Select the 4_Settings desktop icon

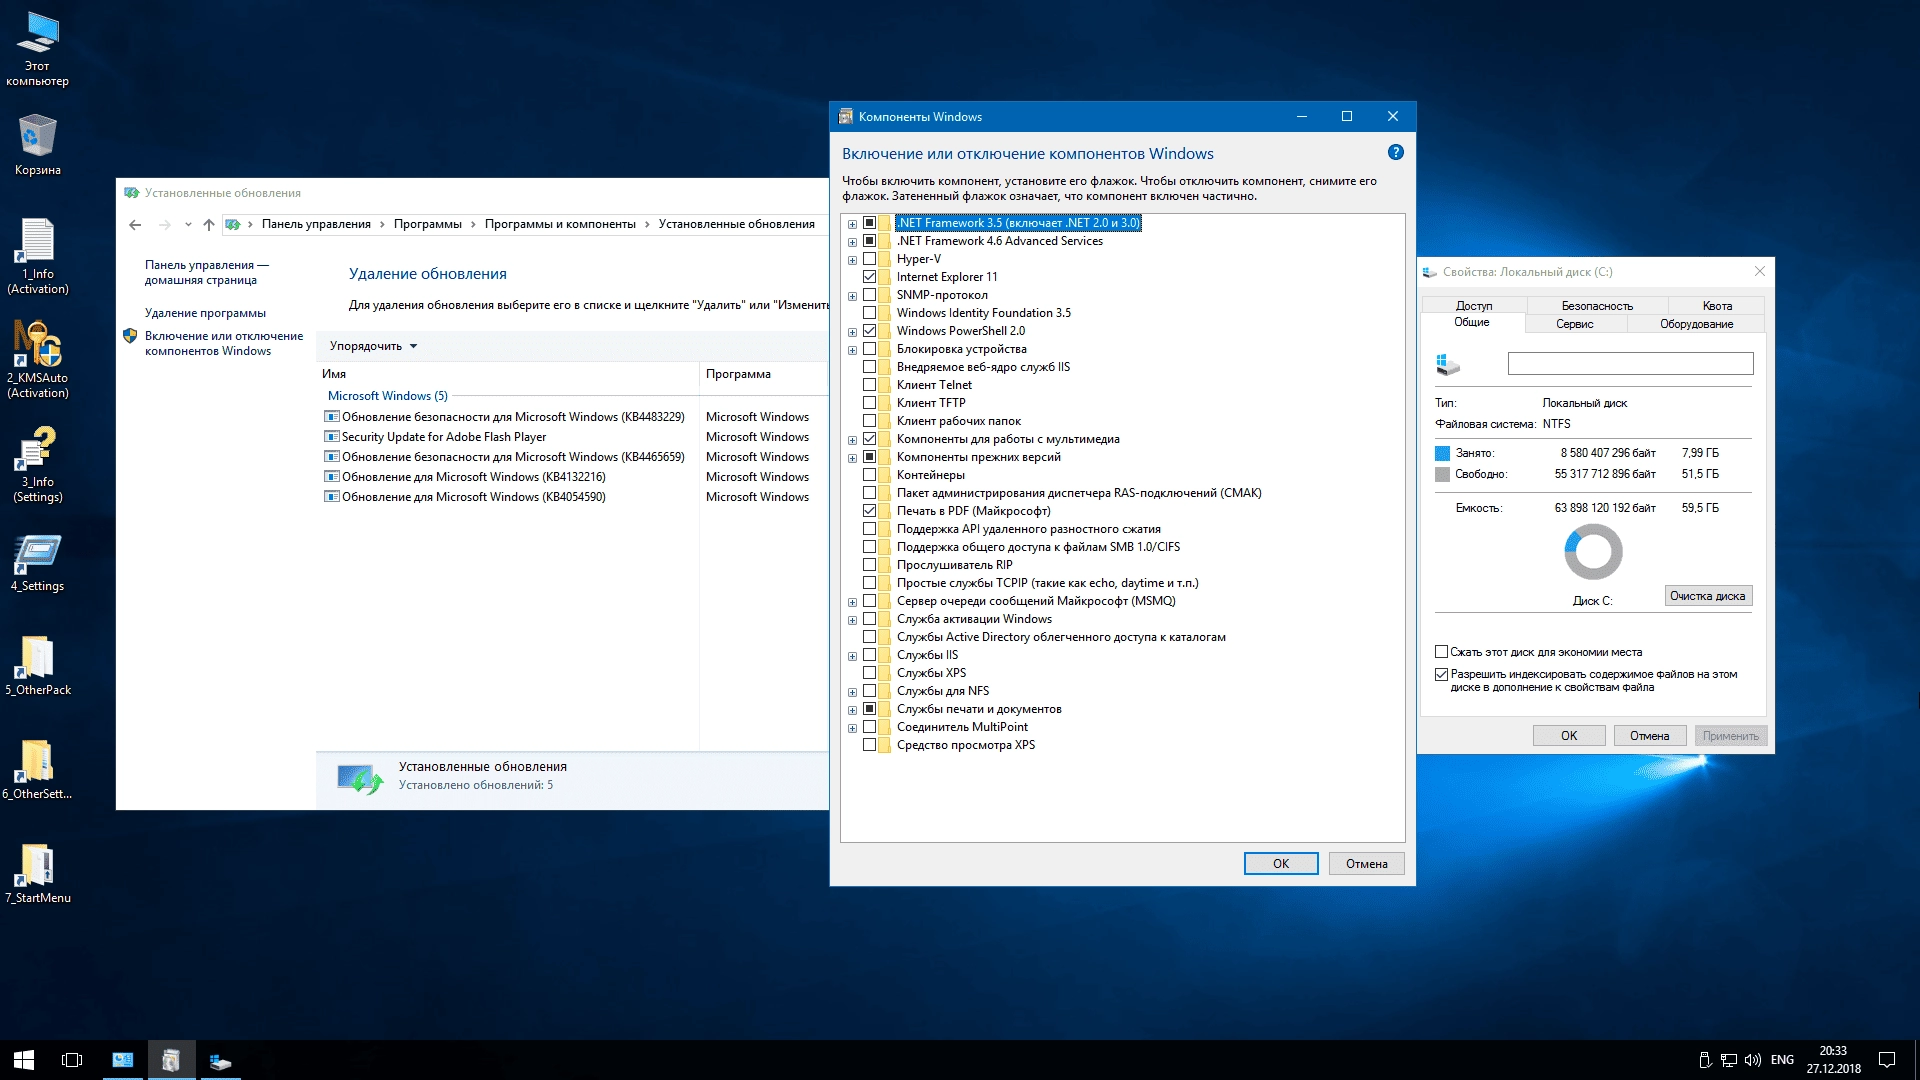[38, 563]
